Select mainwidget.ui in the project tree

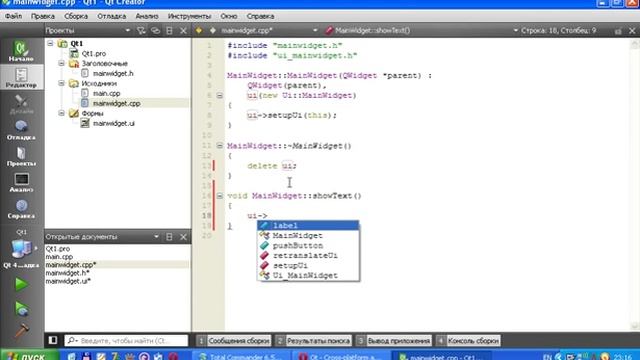tap(113, 123)
